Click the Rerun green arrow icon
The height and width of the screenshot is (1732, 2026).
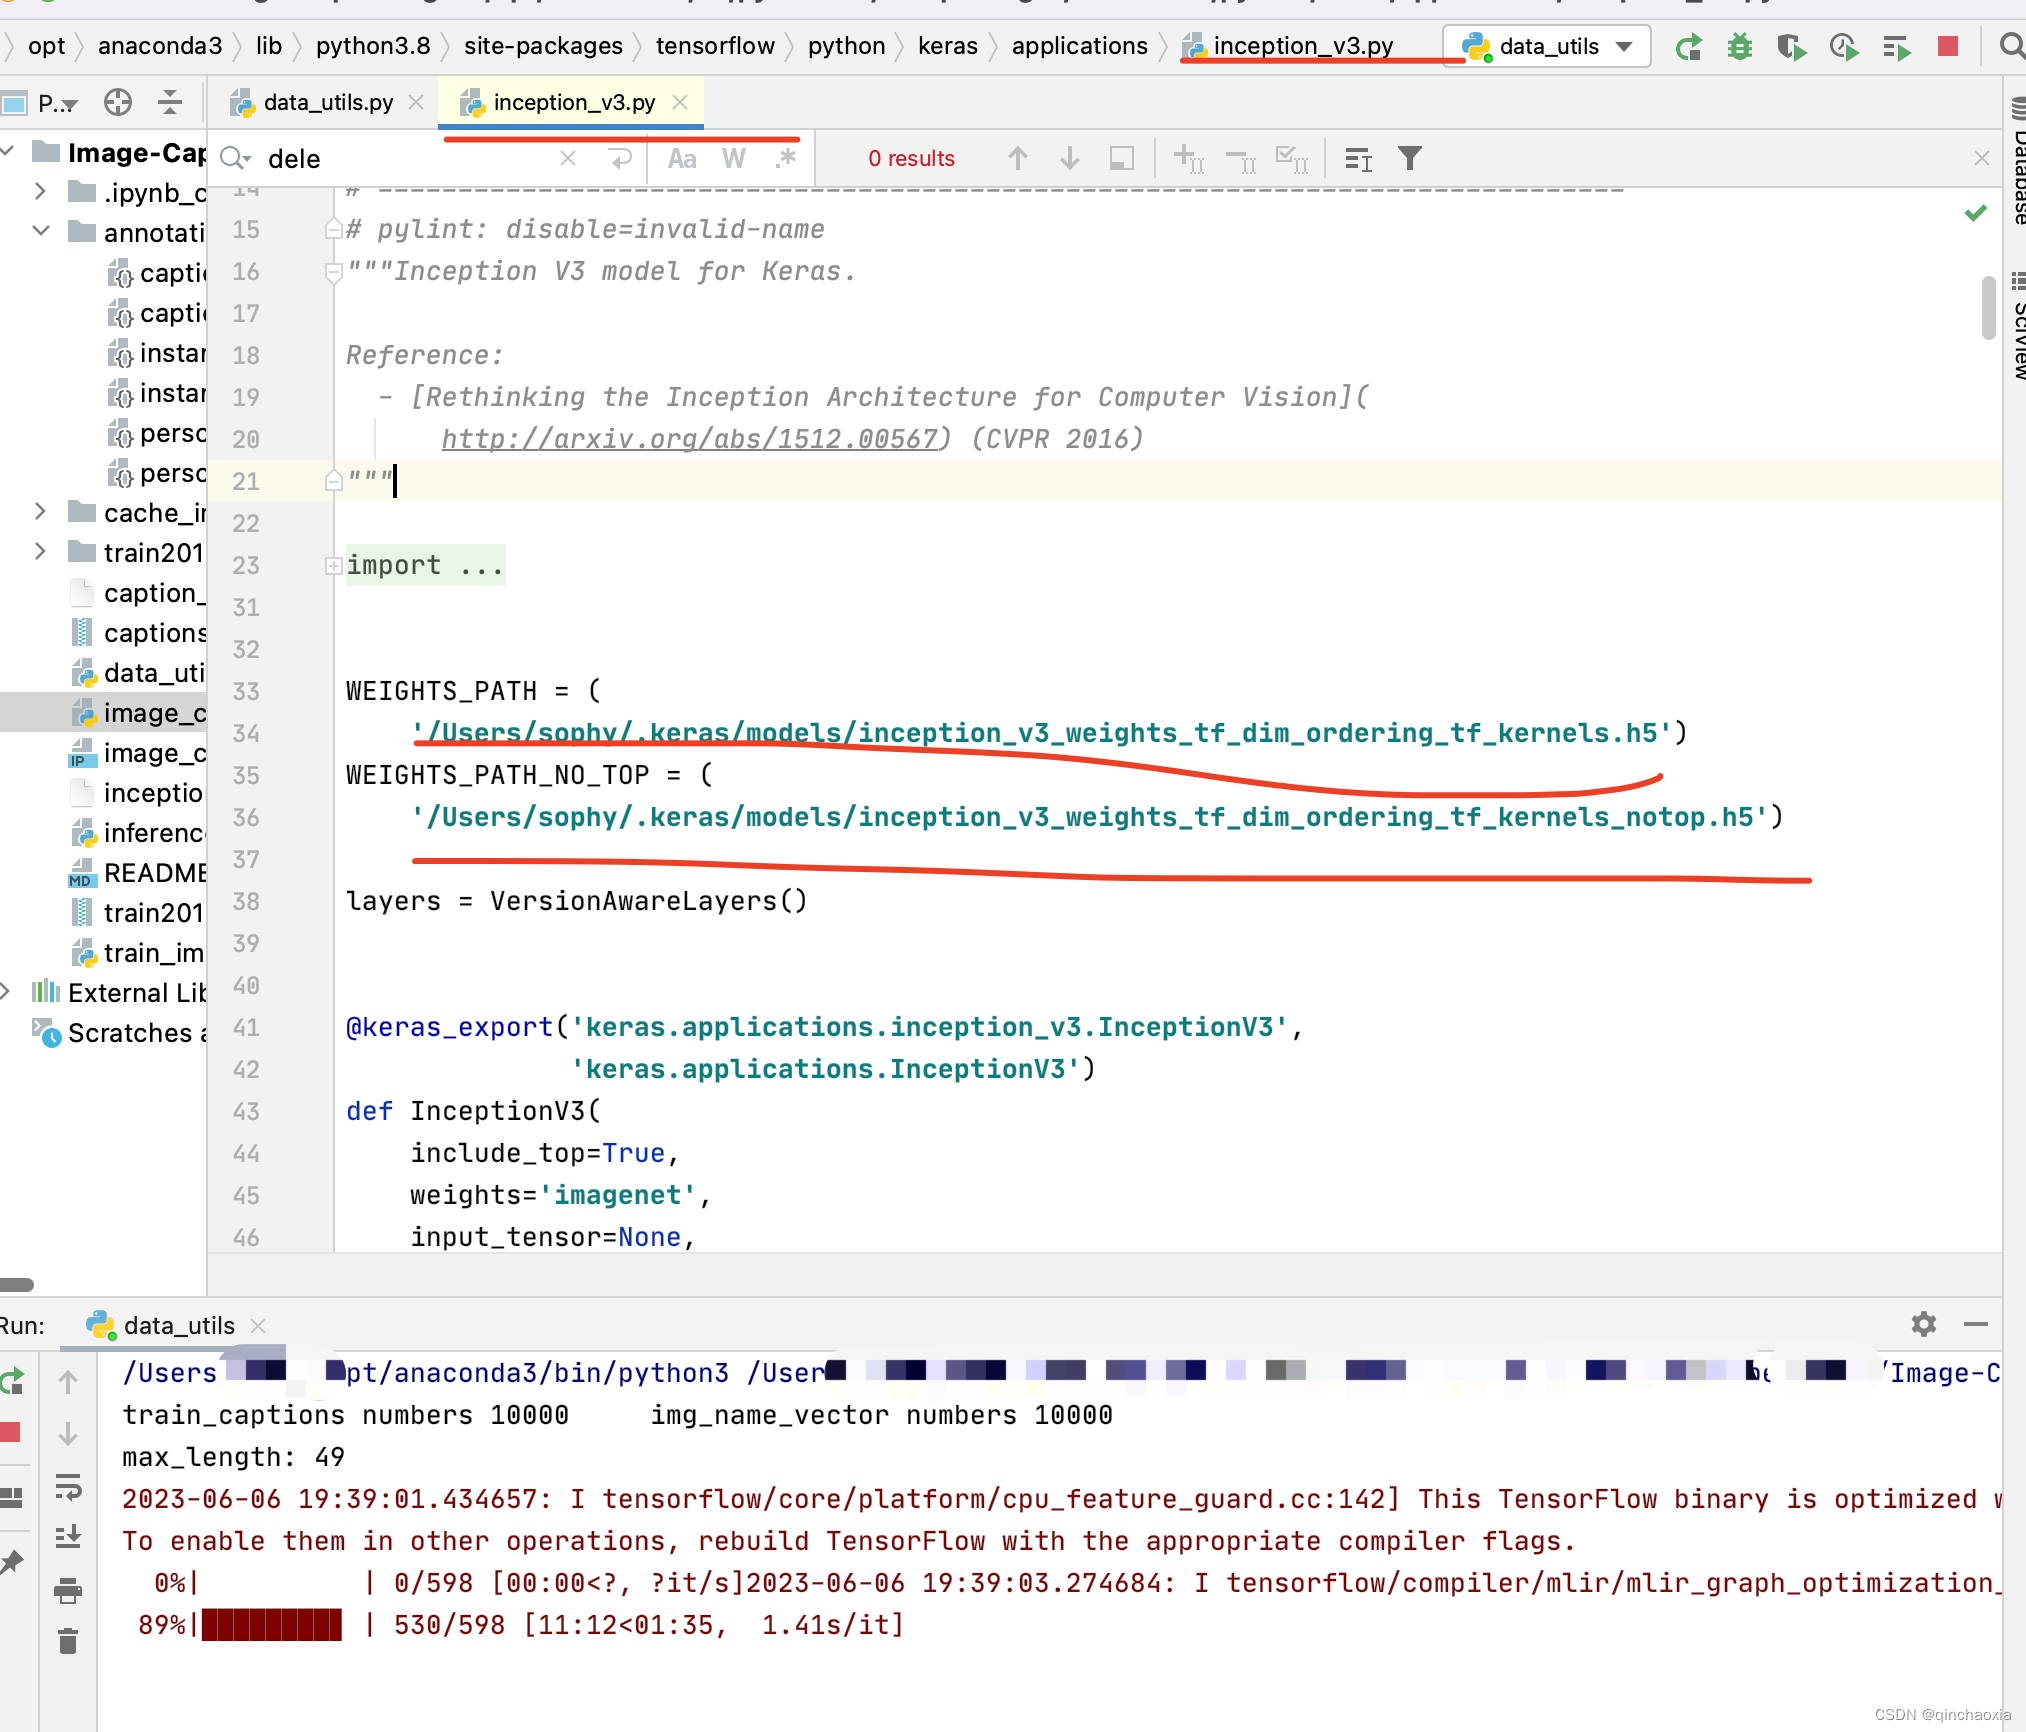[x=1689, y=47]
